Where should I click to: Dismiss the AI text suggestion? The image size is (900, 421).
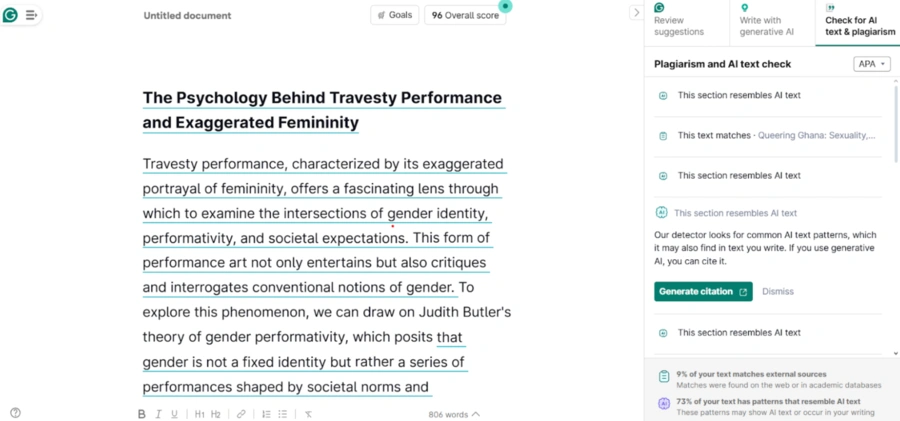pyautogui.click(x=778, y=292)
